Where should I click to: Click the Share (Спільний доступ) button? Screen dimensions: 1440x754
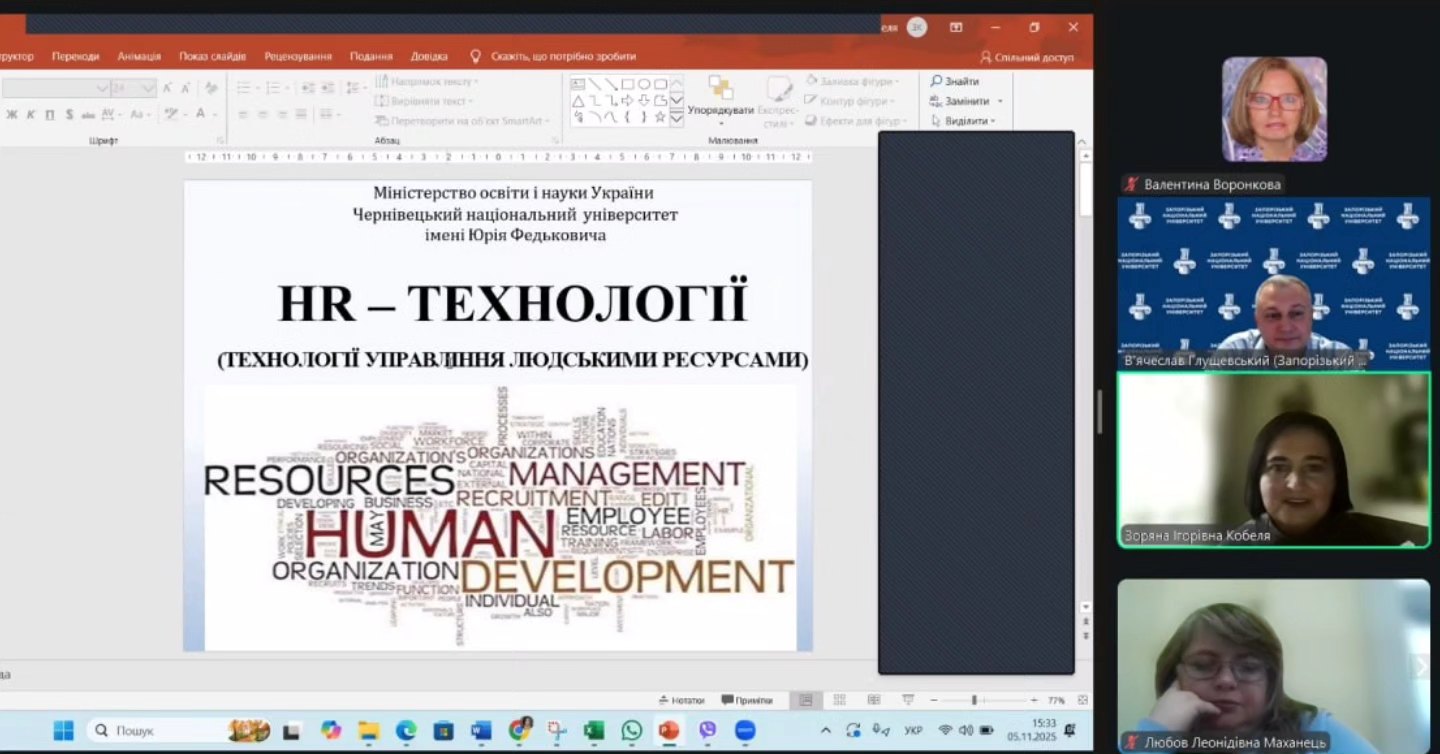coord(1027,57)
